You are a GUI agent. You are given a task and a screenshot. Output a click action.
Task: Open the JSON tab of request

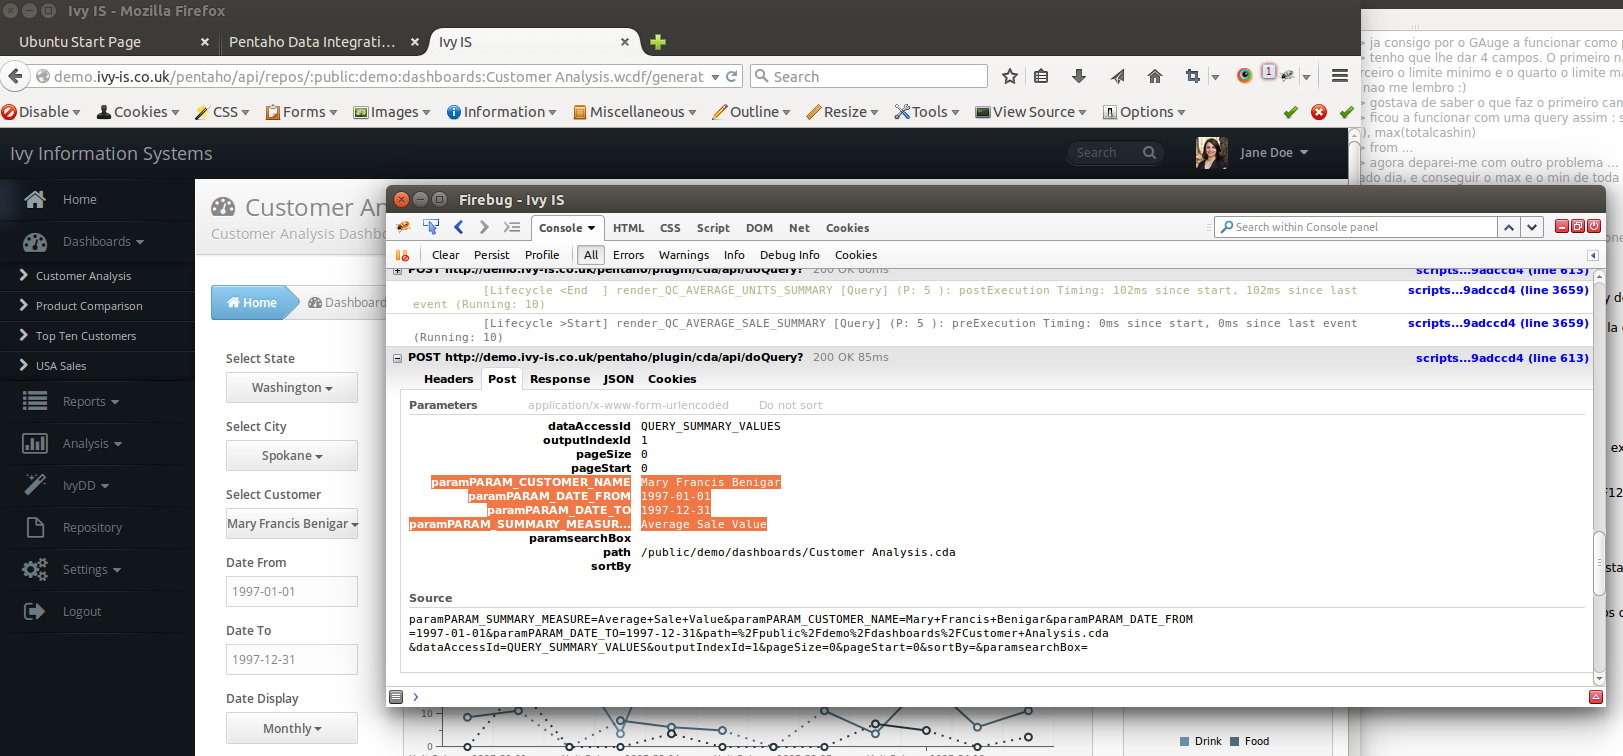(x=619, y=379)
